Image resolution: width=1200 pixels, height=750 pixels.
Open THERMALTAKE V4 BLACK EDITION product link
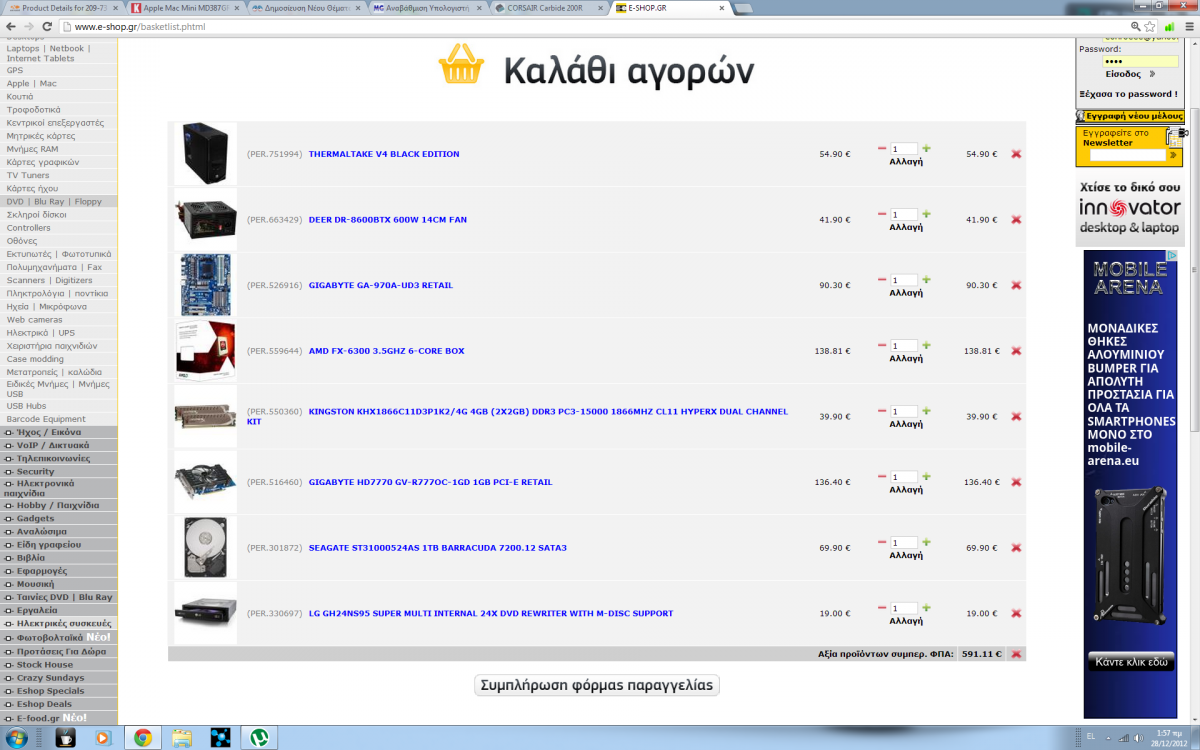coord(384,154)
